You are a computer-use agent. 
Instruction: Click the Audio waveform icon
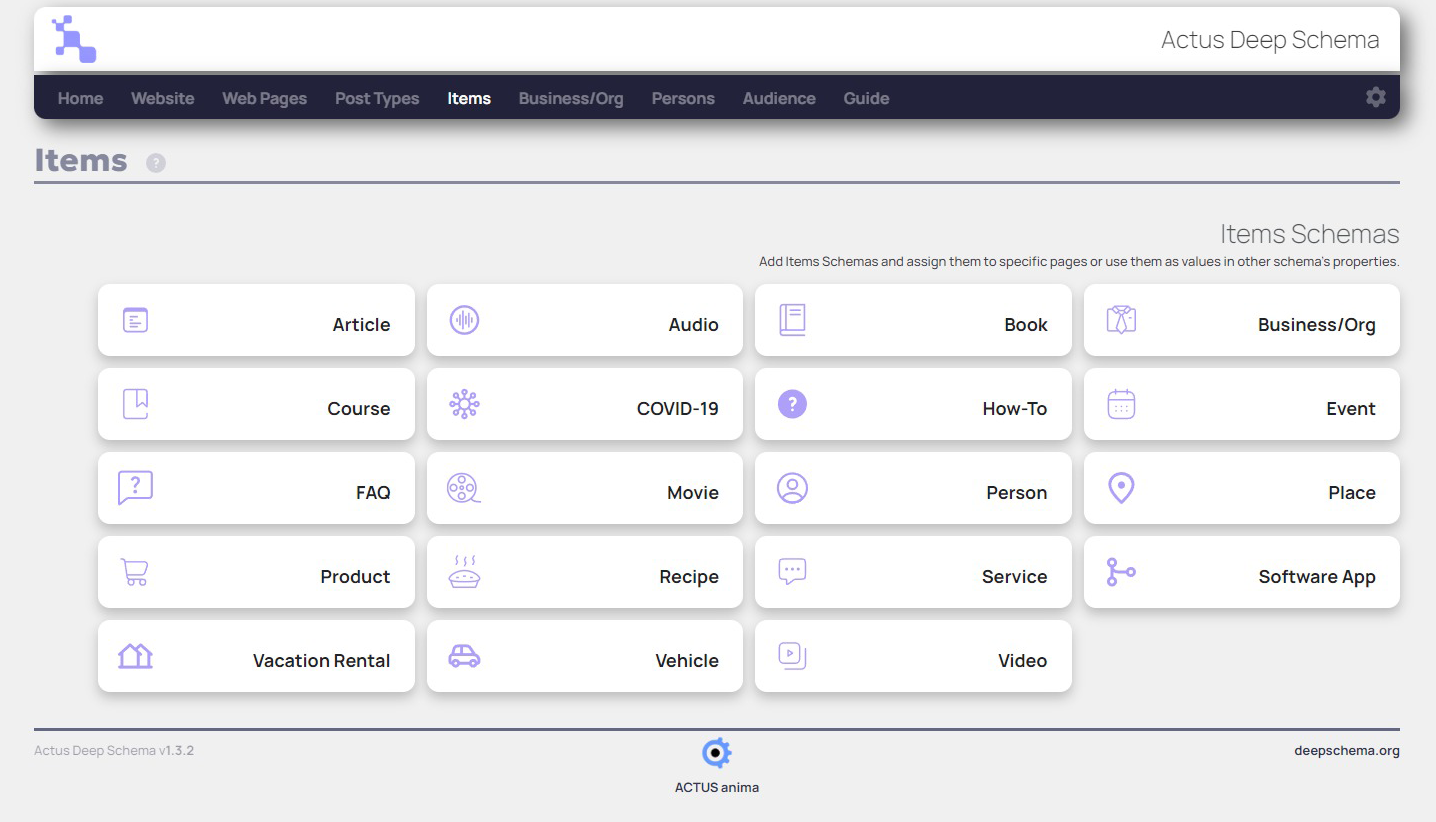(x=464, y=320)
